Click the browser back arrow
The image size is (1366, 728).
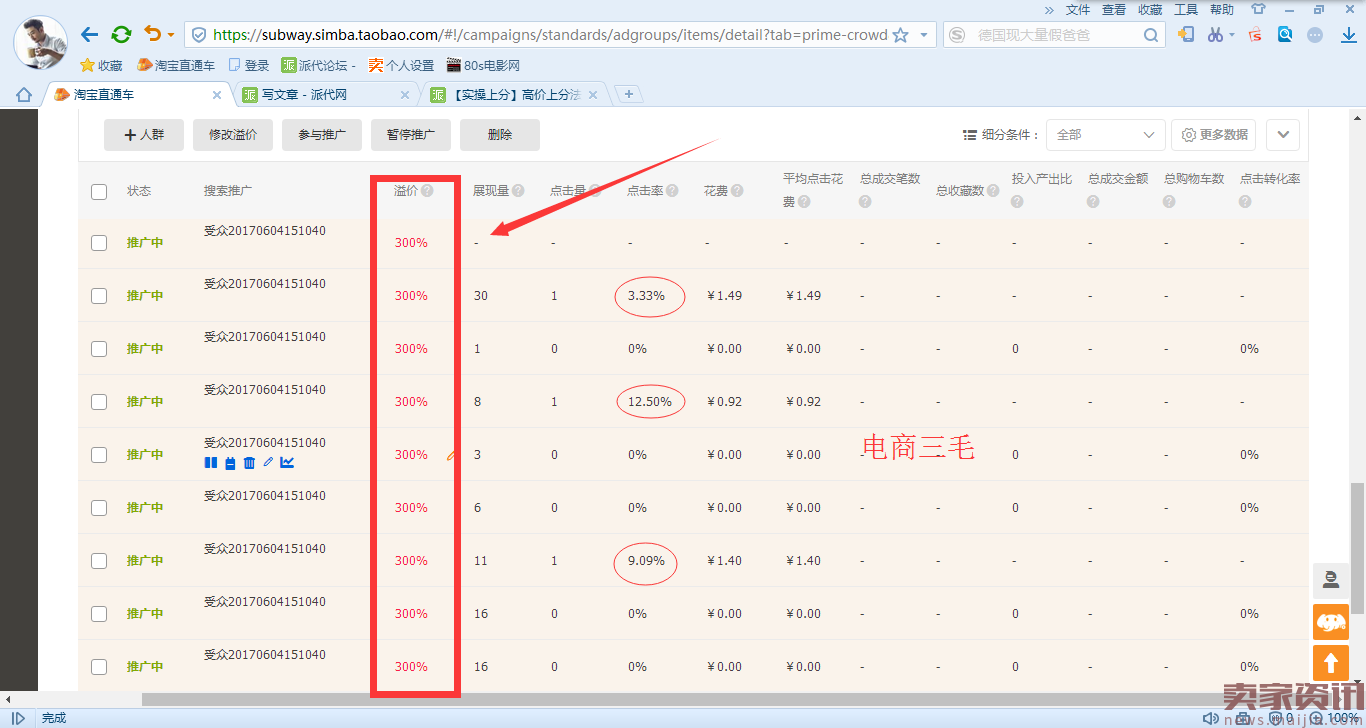[x=89, y=34]
